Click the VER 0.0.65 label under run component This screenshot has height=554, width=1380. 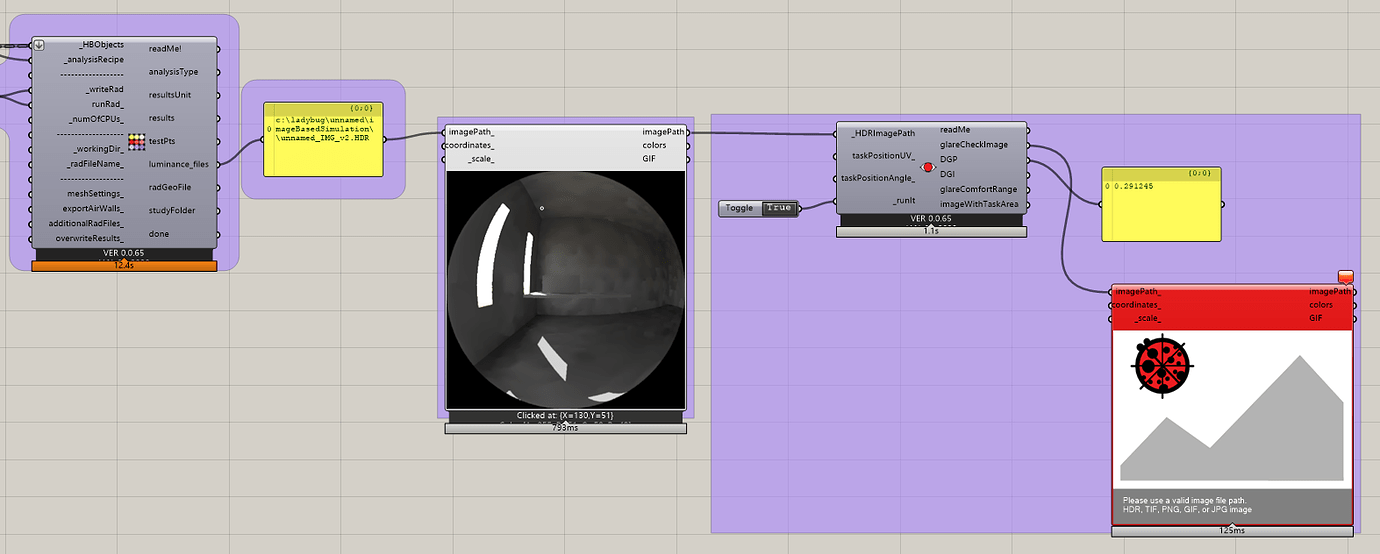[124, 253]
